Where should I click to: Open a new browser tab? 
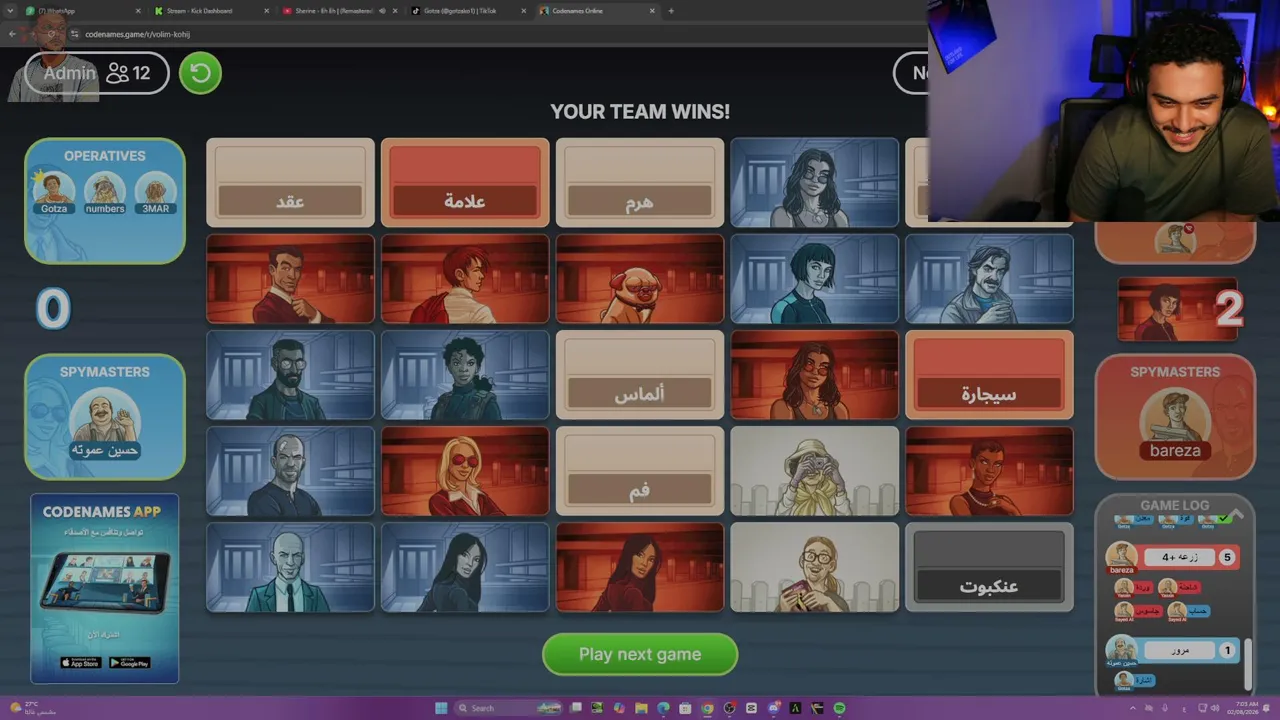click(671, 11)
